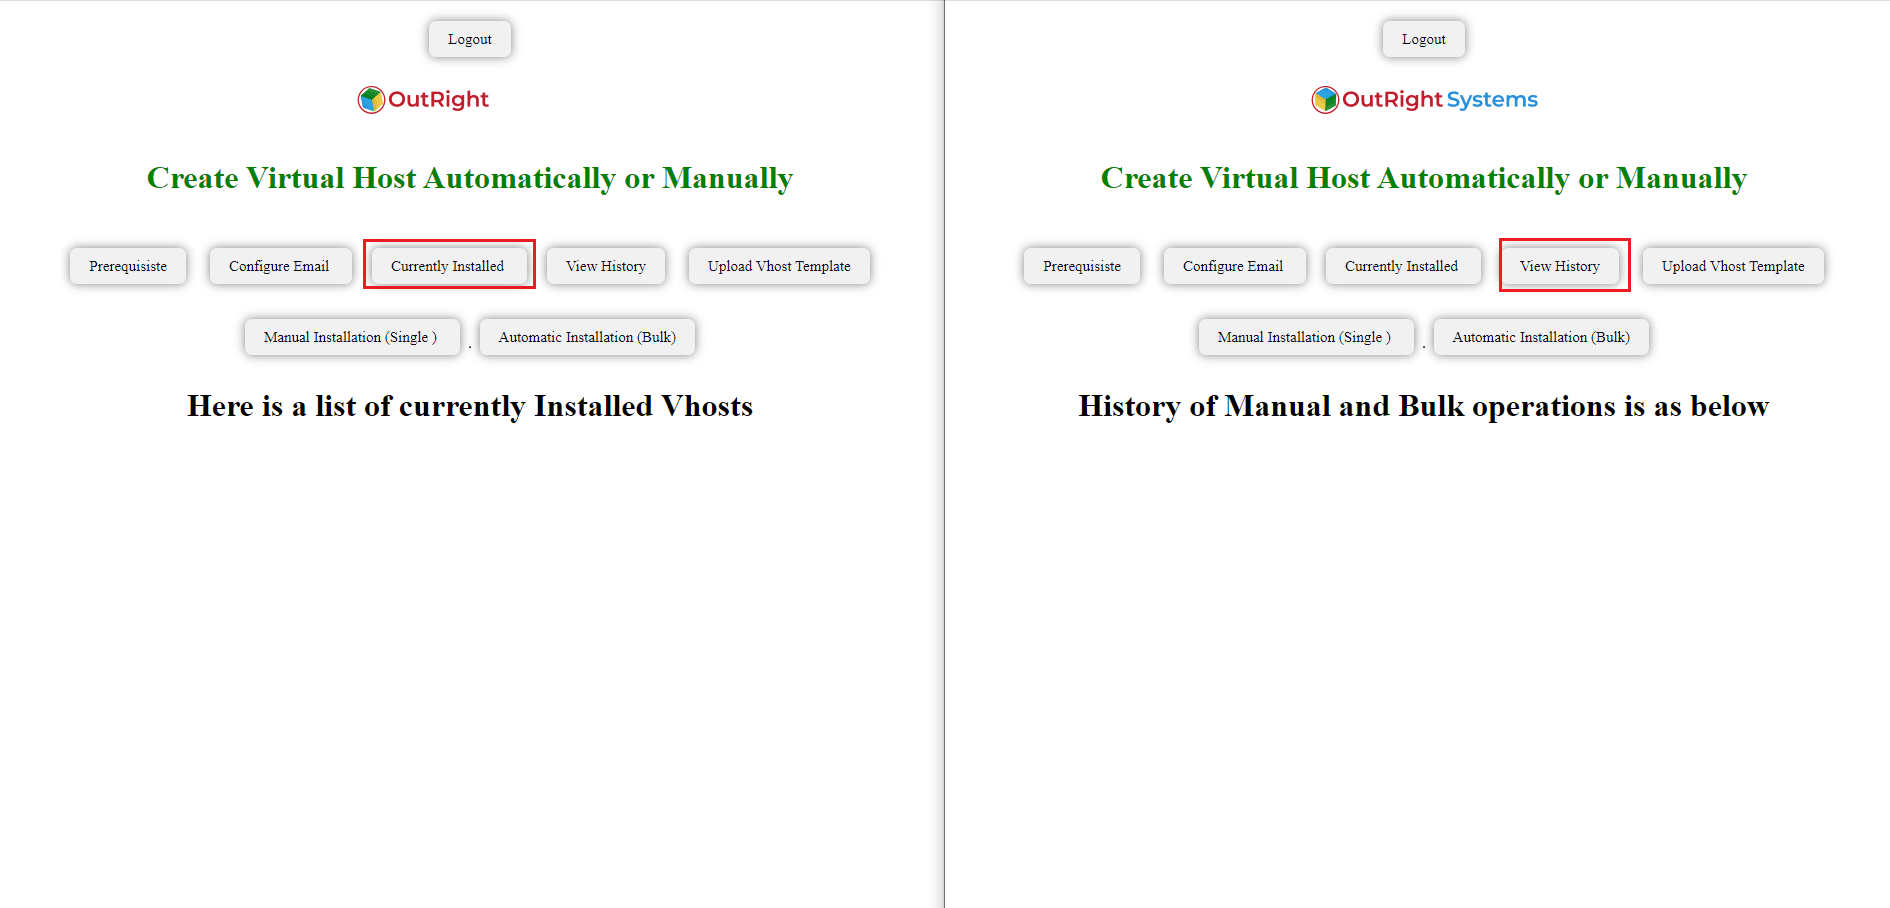The height and width of the screenshot is (908, 1890).
Task: Open Prerequisiste in right panel
Action: pos(1082,266)
